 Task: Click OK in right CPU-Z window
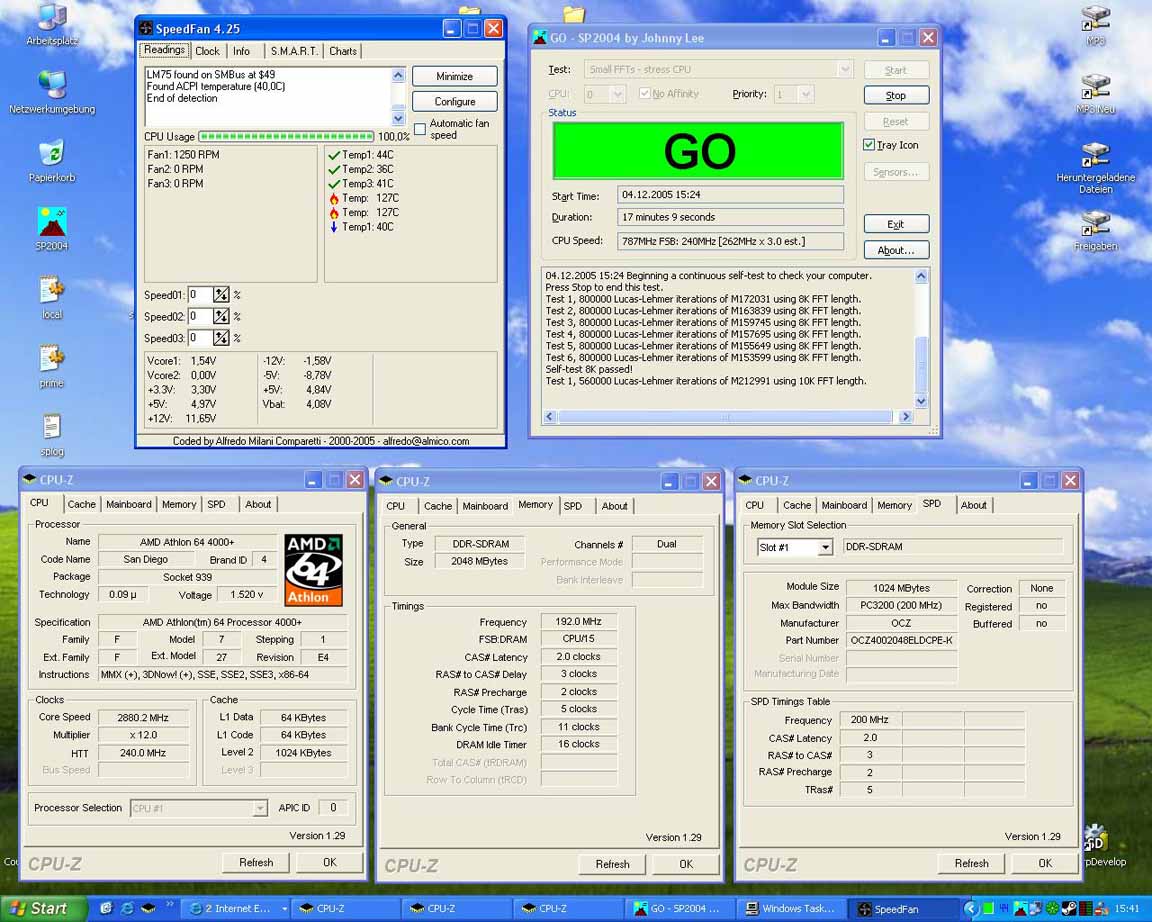[1045, 863]
